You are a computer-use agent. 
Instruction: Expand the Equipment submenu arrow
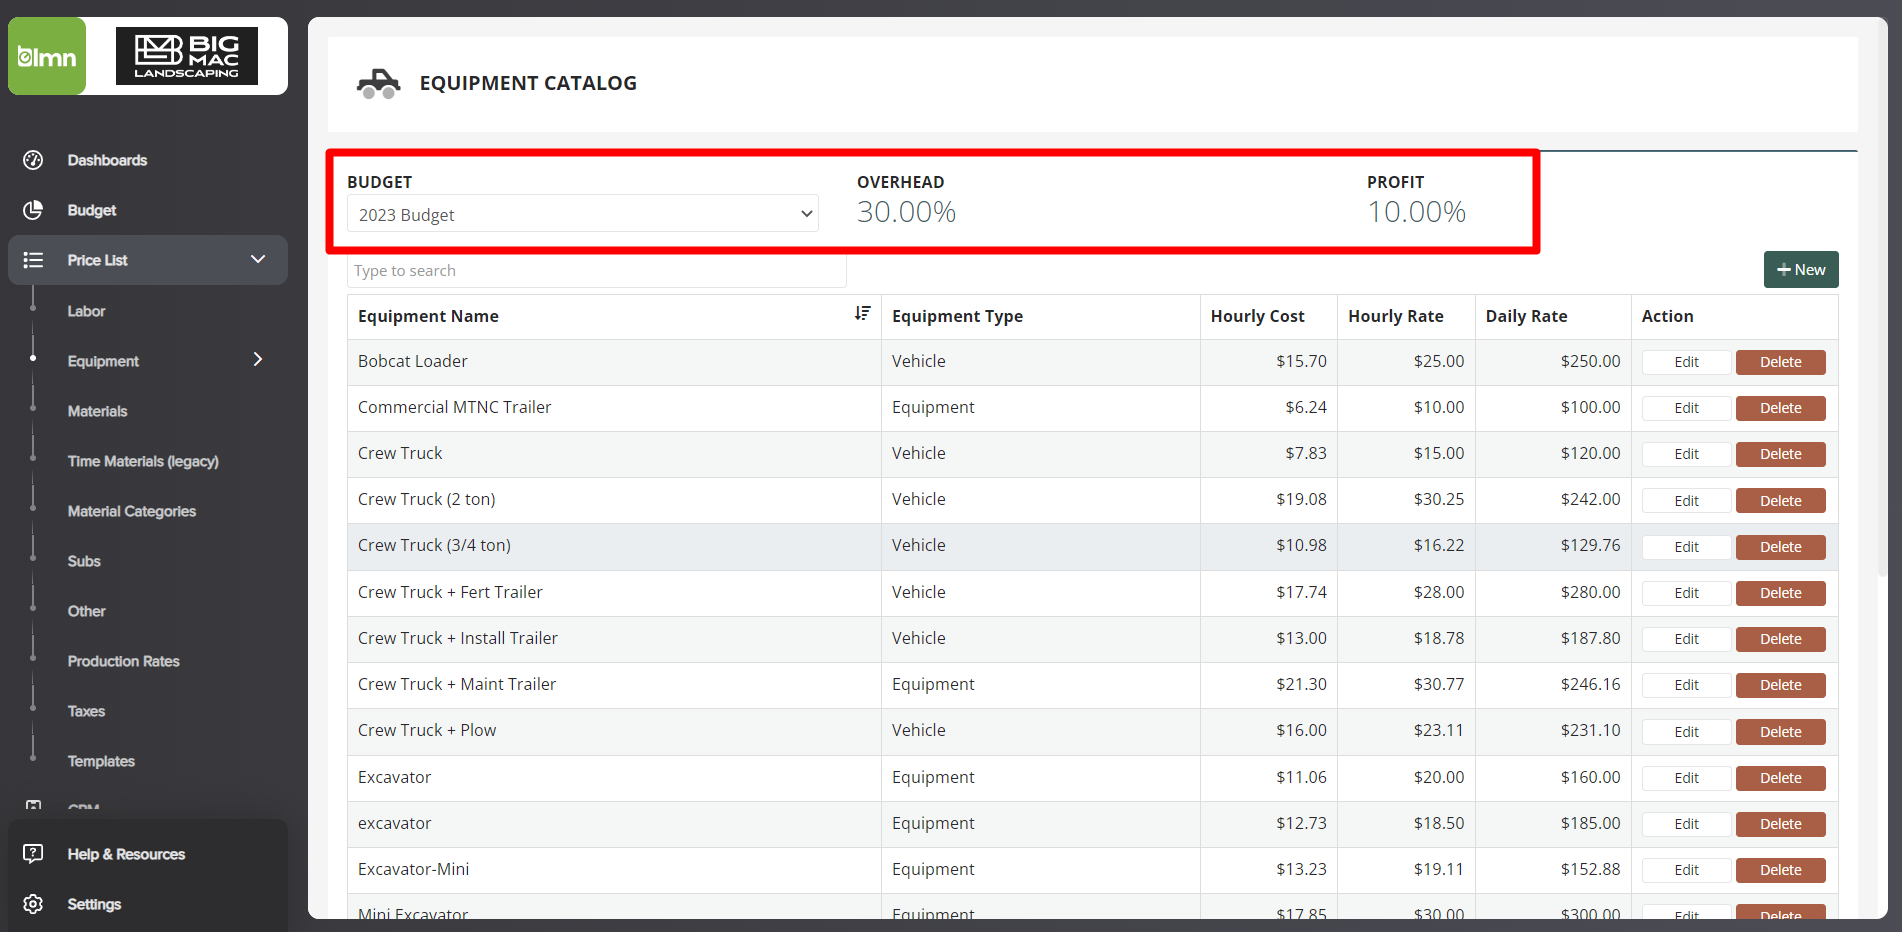[258, 360]
